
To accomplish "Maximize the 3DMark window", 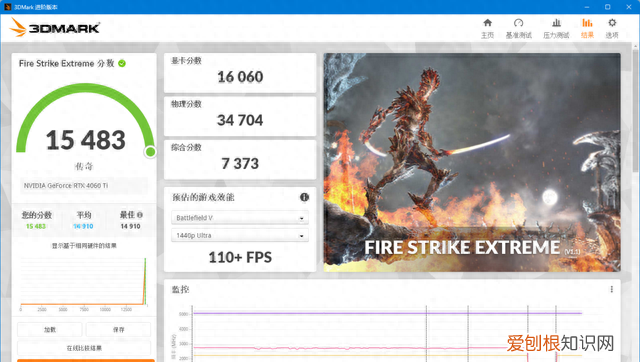I will tap(607, 7).
